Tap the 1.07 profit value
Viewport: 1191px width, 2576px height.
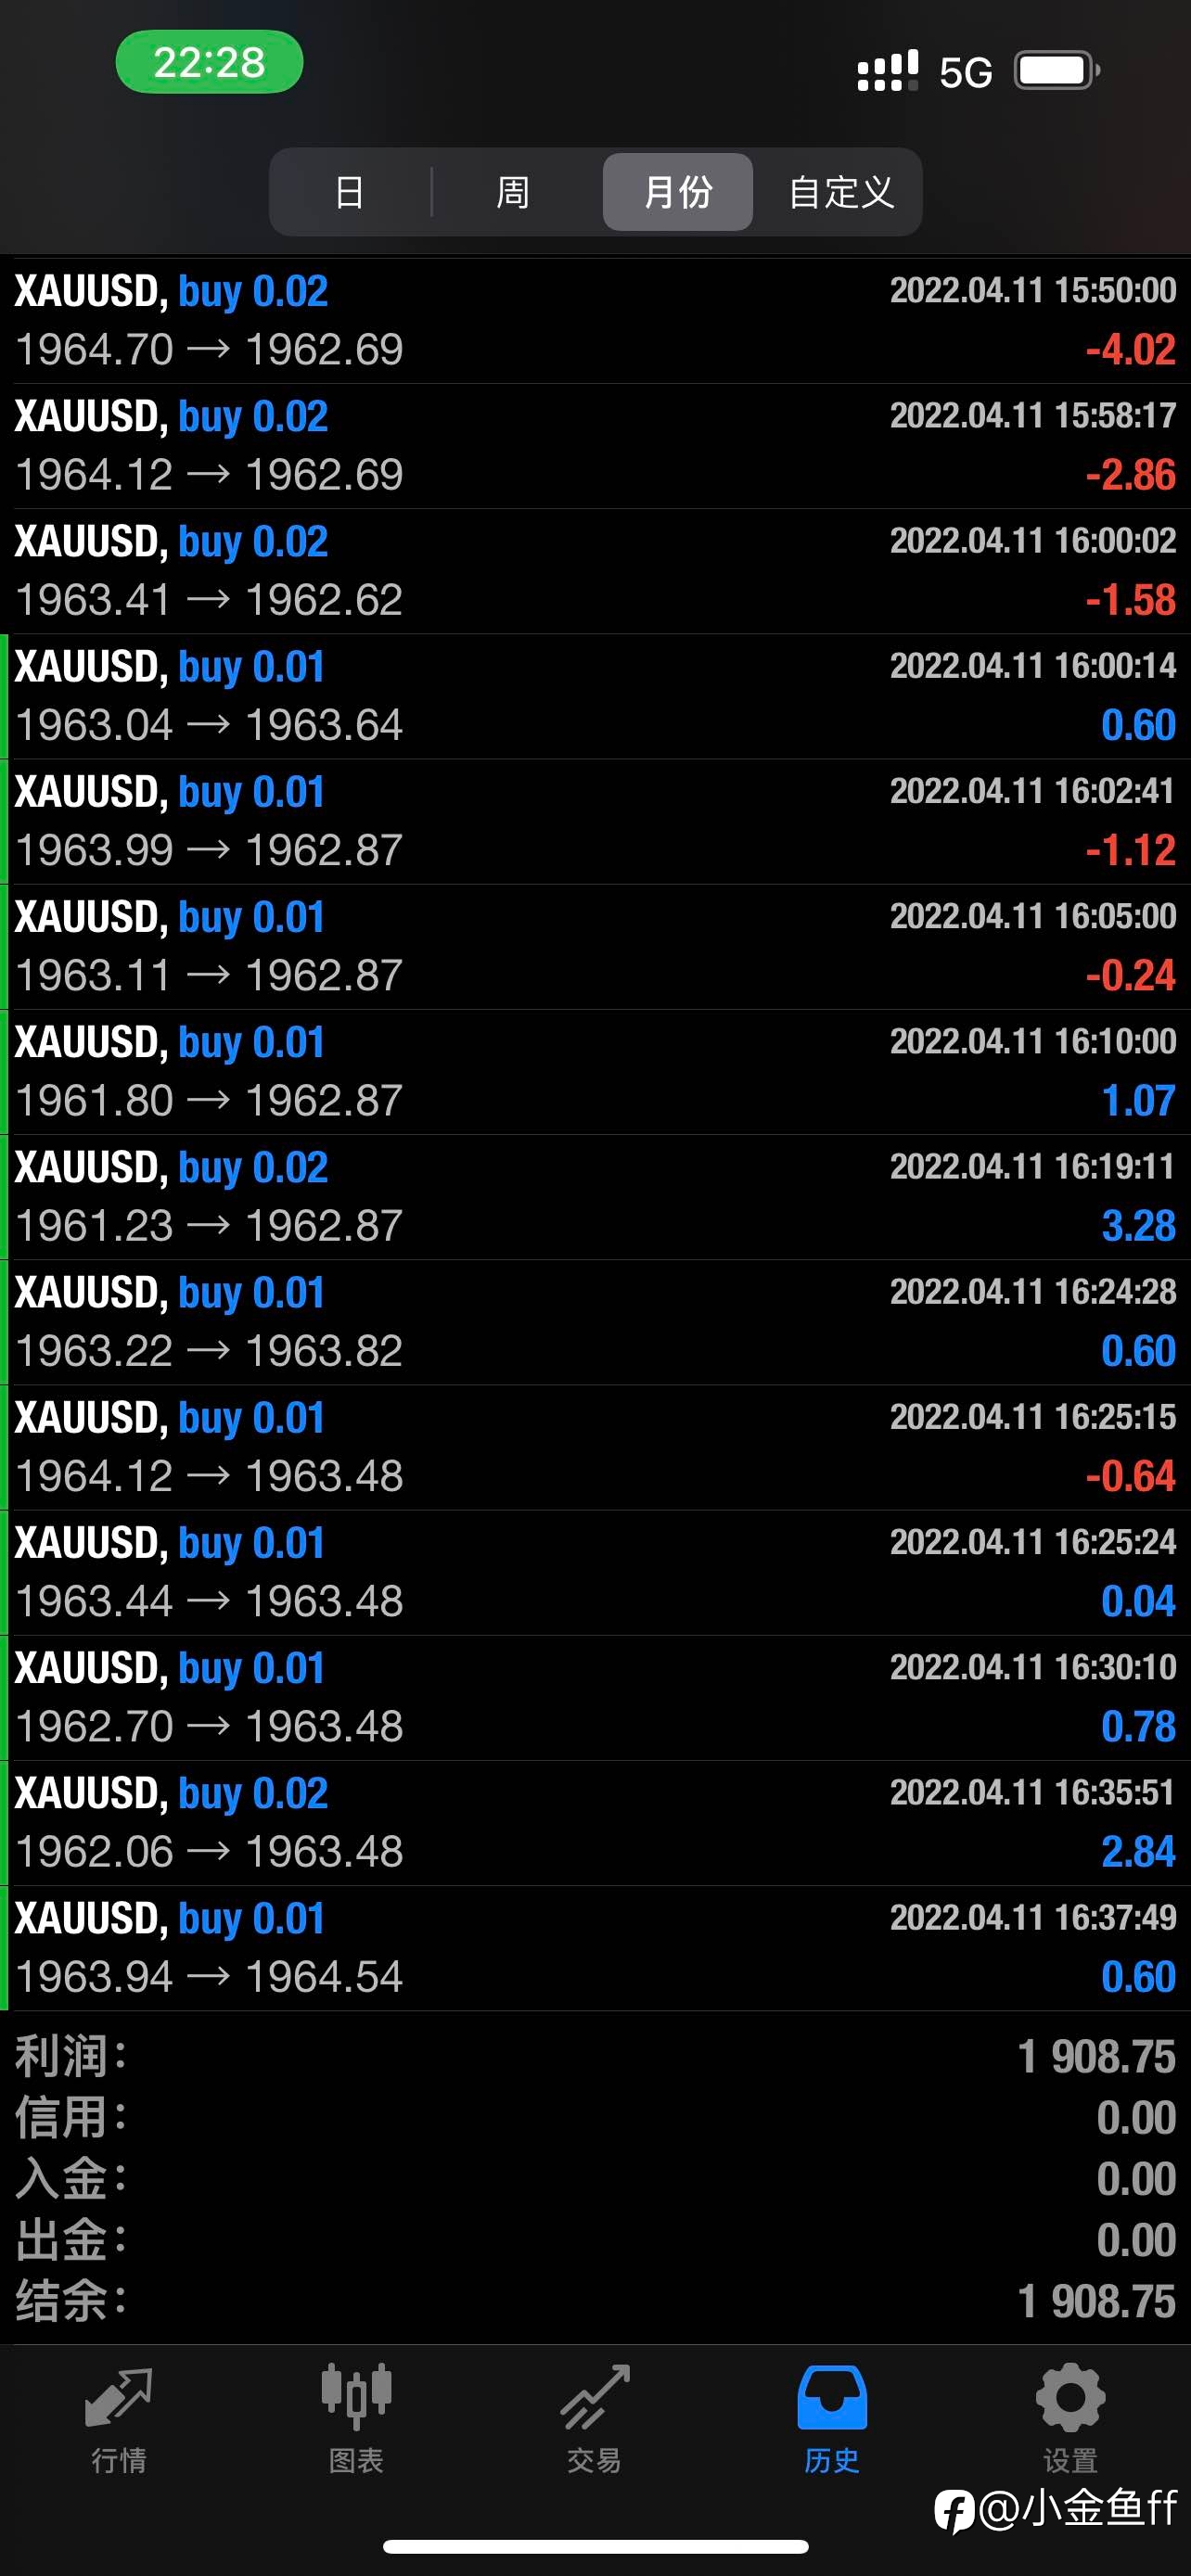click(x=1138, y=1100)
